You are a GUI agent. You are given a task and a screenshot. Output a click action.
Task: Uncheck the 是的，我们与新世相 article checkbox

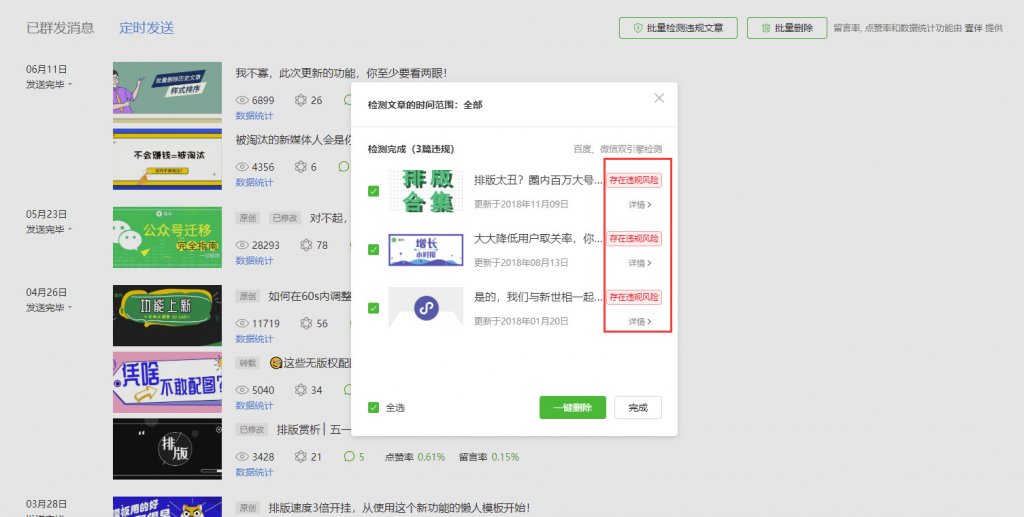(374, 308)
